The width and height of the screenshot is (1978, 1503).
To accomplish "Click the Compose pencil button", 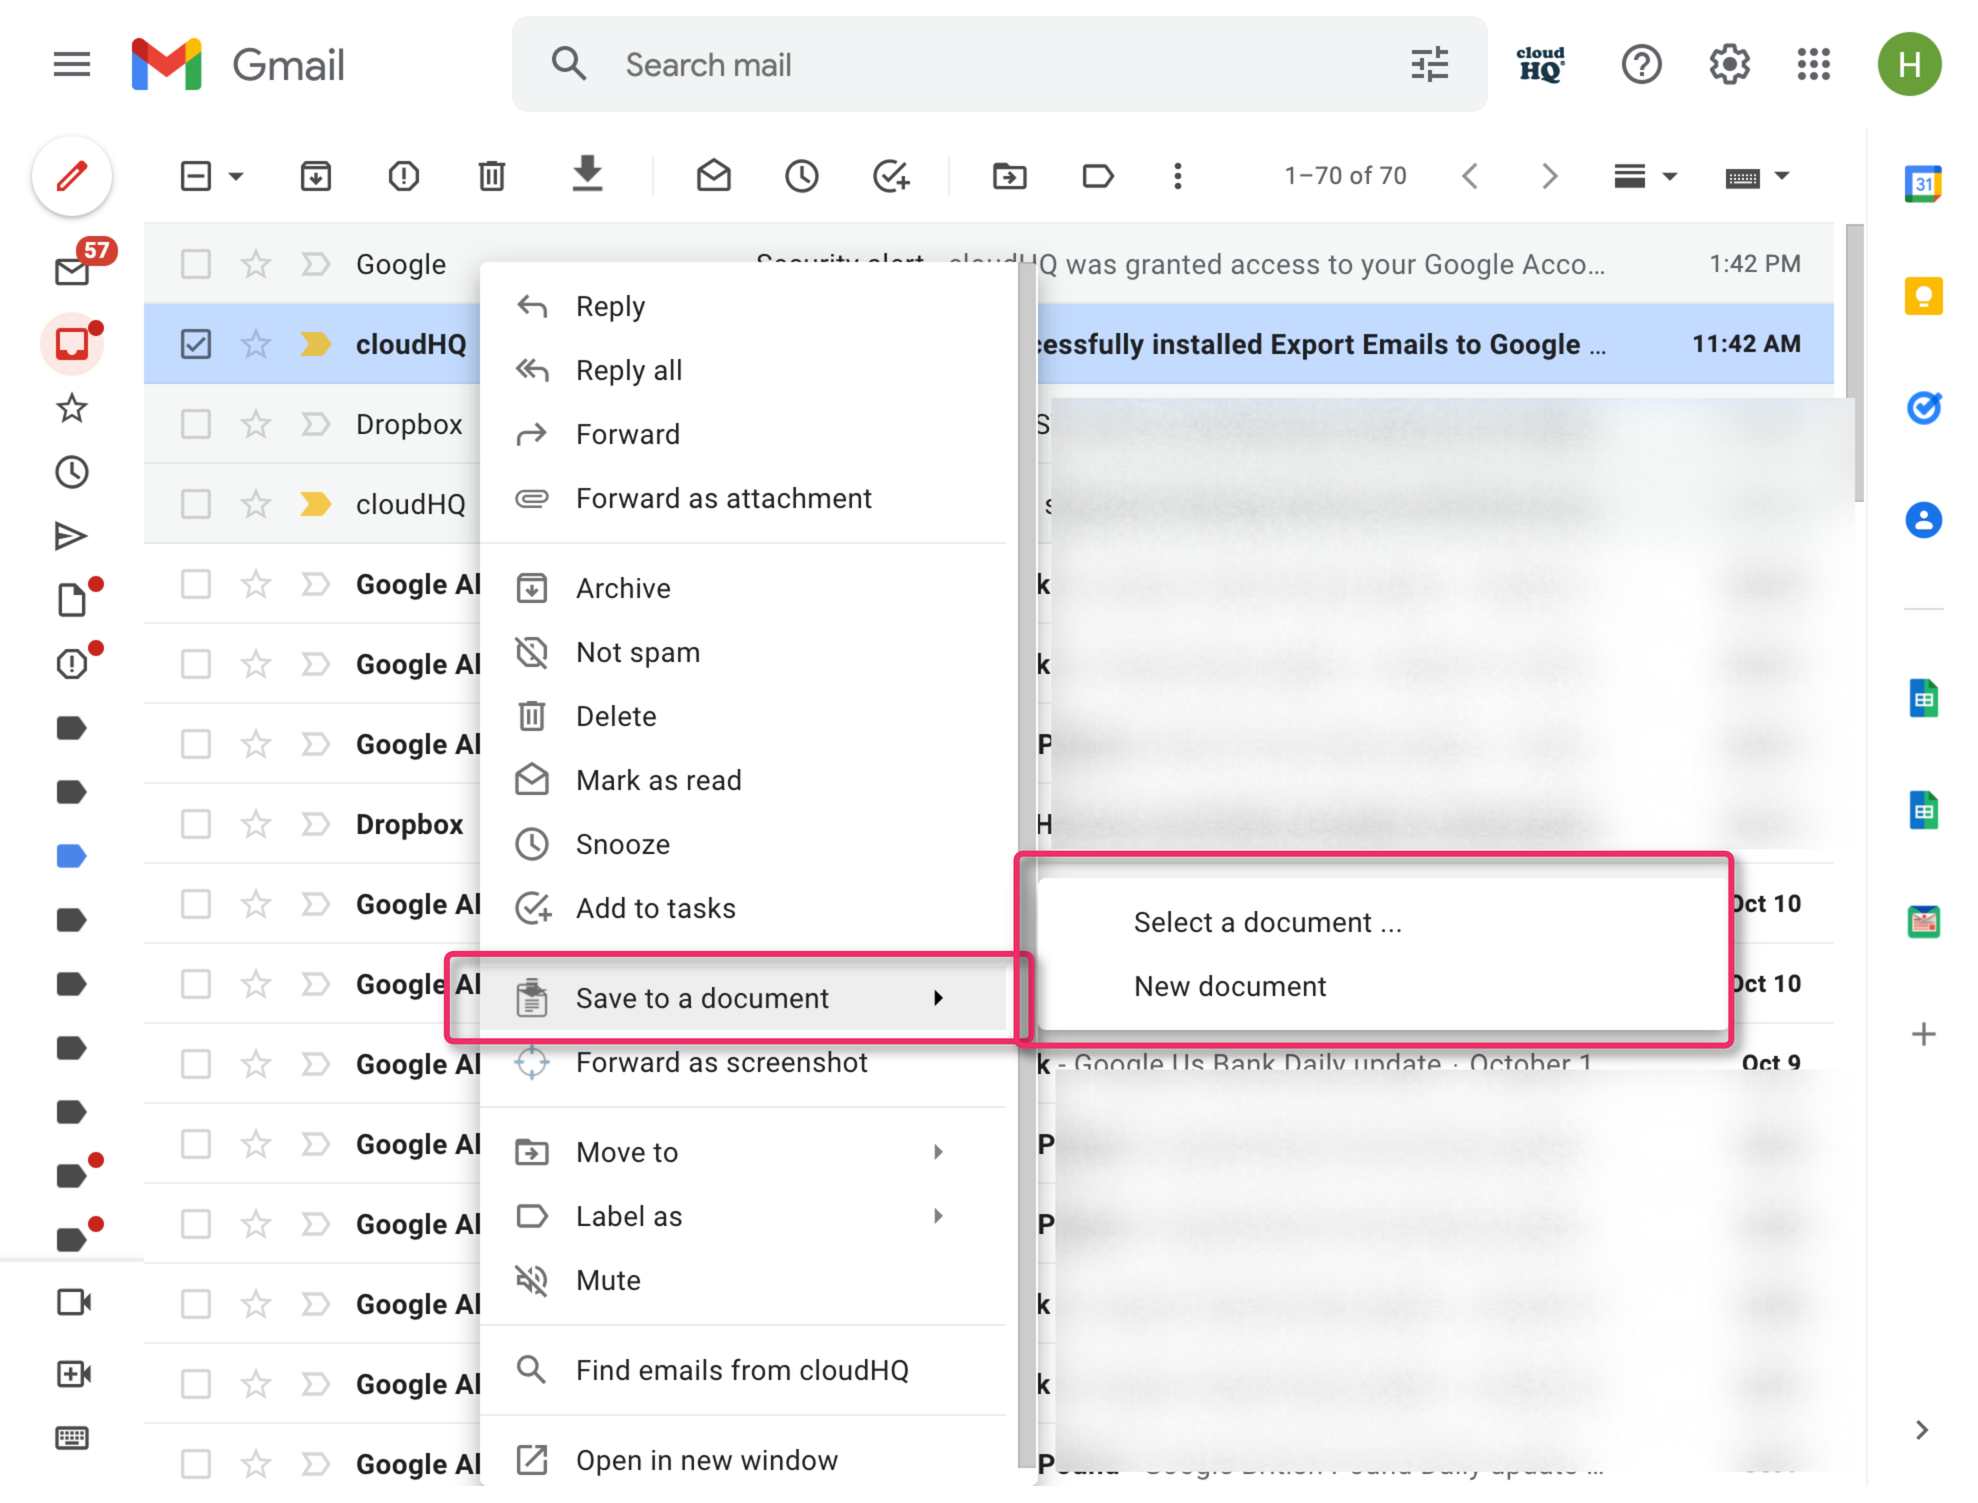I will pos(71,177).
